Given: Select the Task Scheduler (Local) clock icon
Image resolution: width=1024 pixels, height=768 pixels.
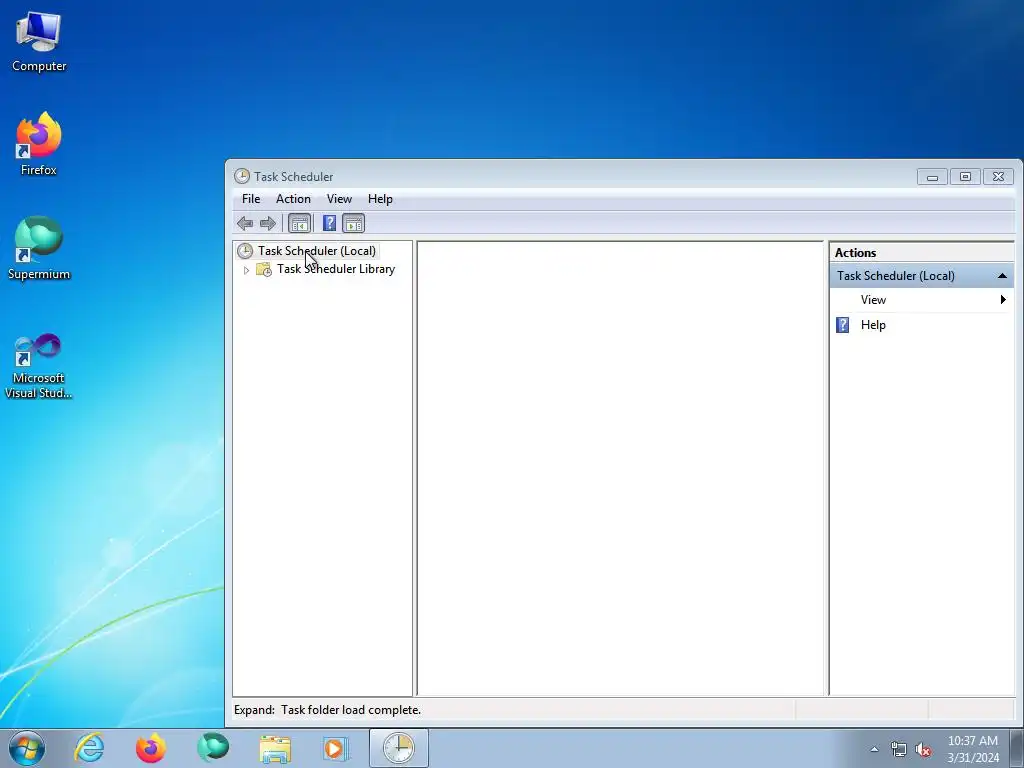Looking at the screenshot, I should click(245, 251).
